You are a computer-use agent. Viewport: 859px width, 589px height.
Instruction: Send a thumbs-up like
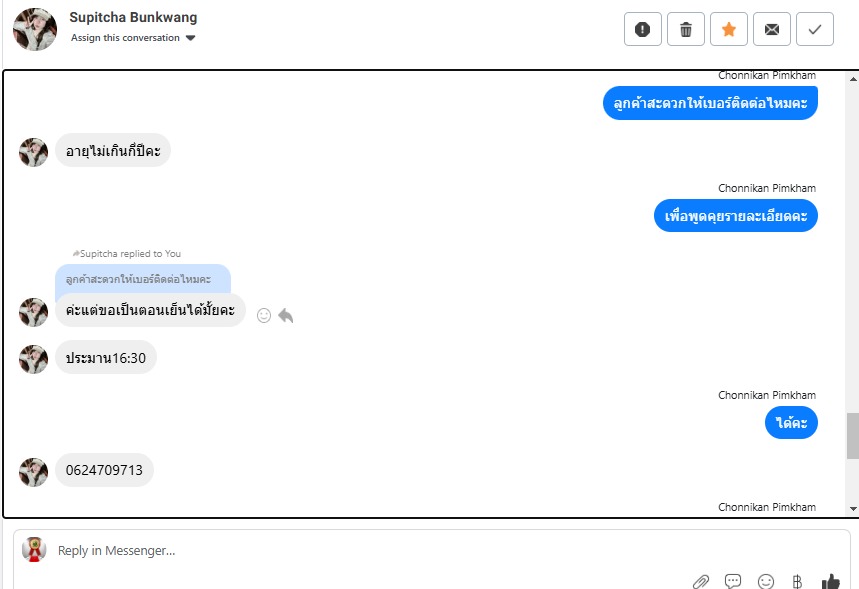tap(831, 581)
